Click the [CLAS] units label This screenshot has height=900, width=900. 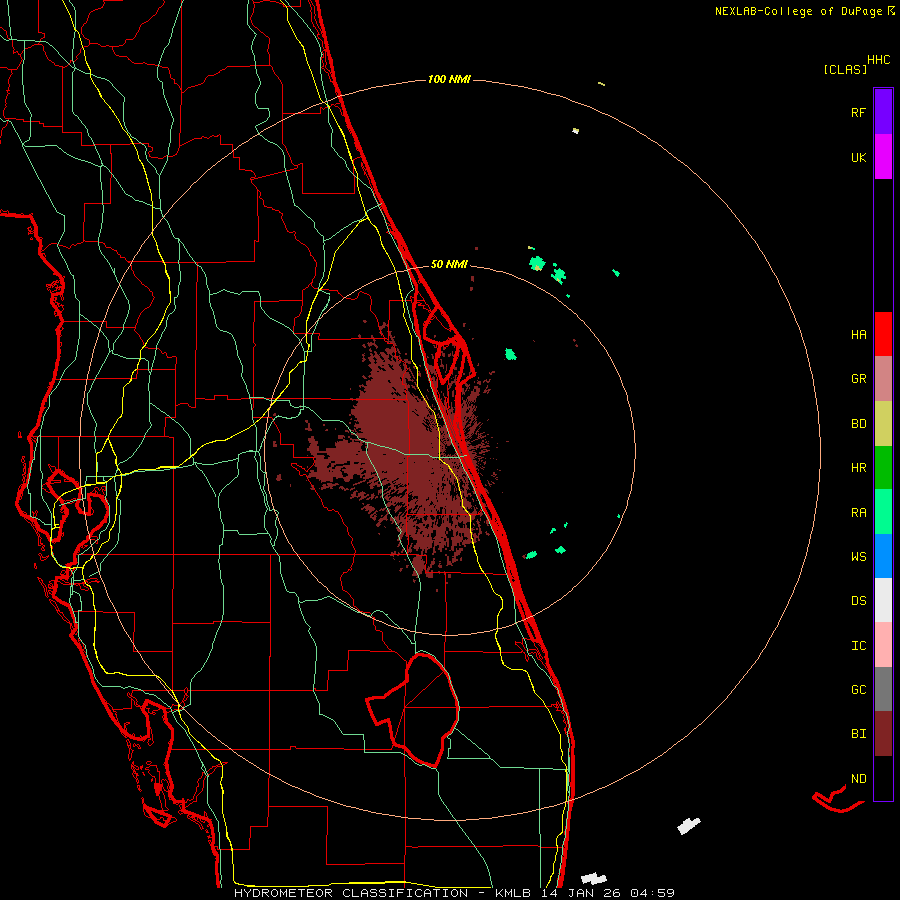tap(845, 69)
